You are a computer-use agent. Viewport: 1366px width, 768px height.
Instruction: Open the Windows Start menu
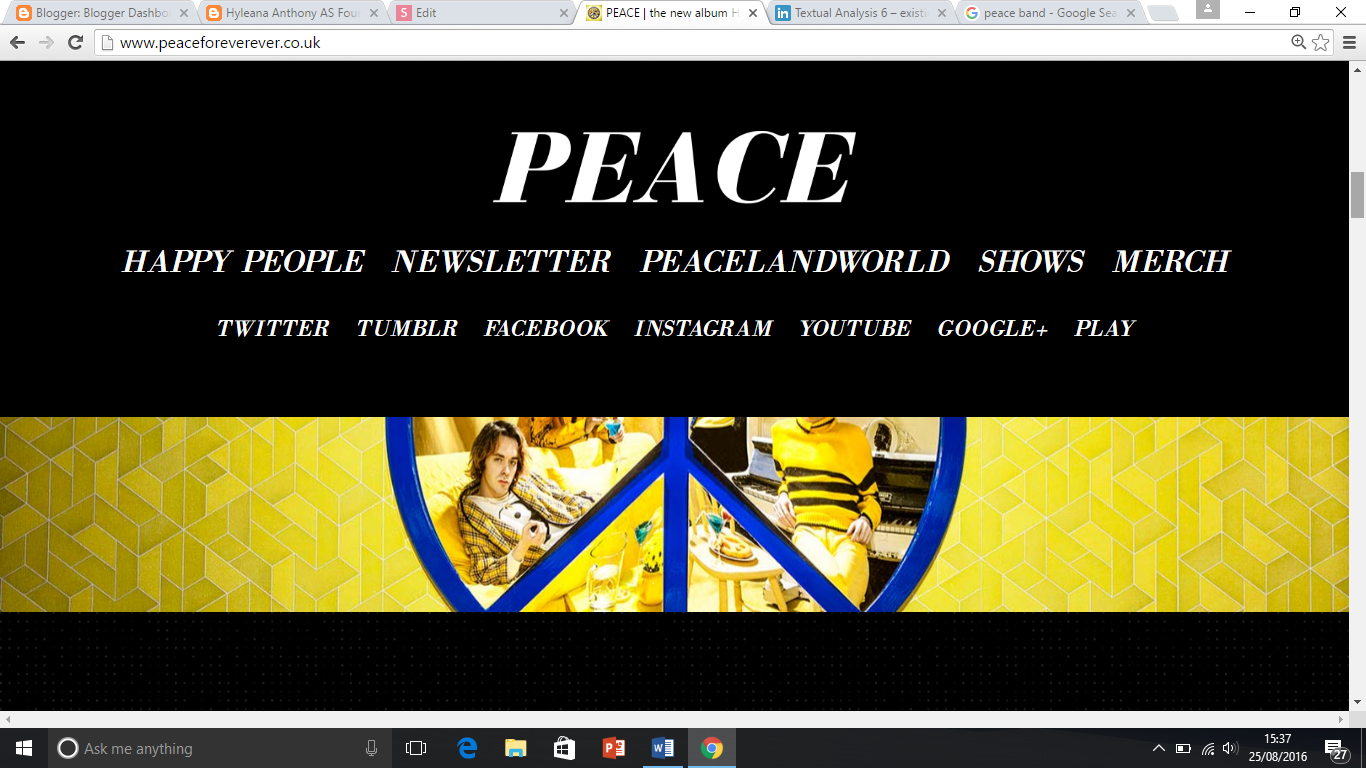point(24,748)
